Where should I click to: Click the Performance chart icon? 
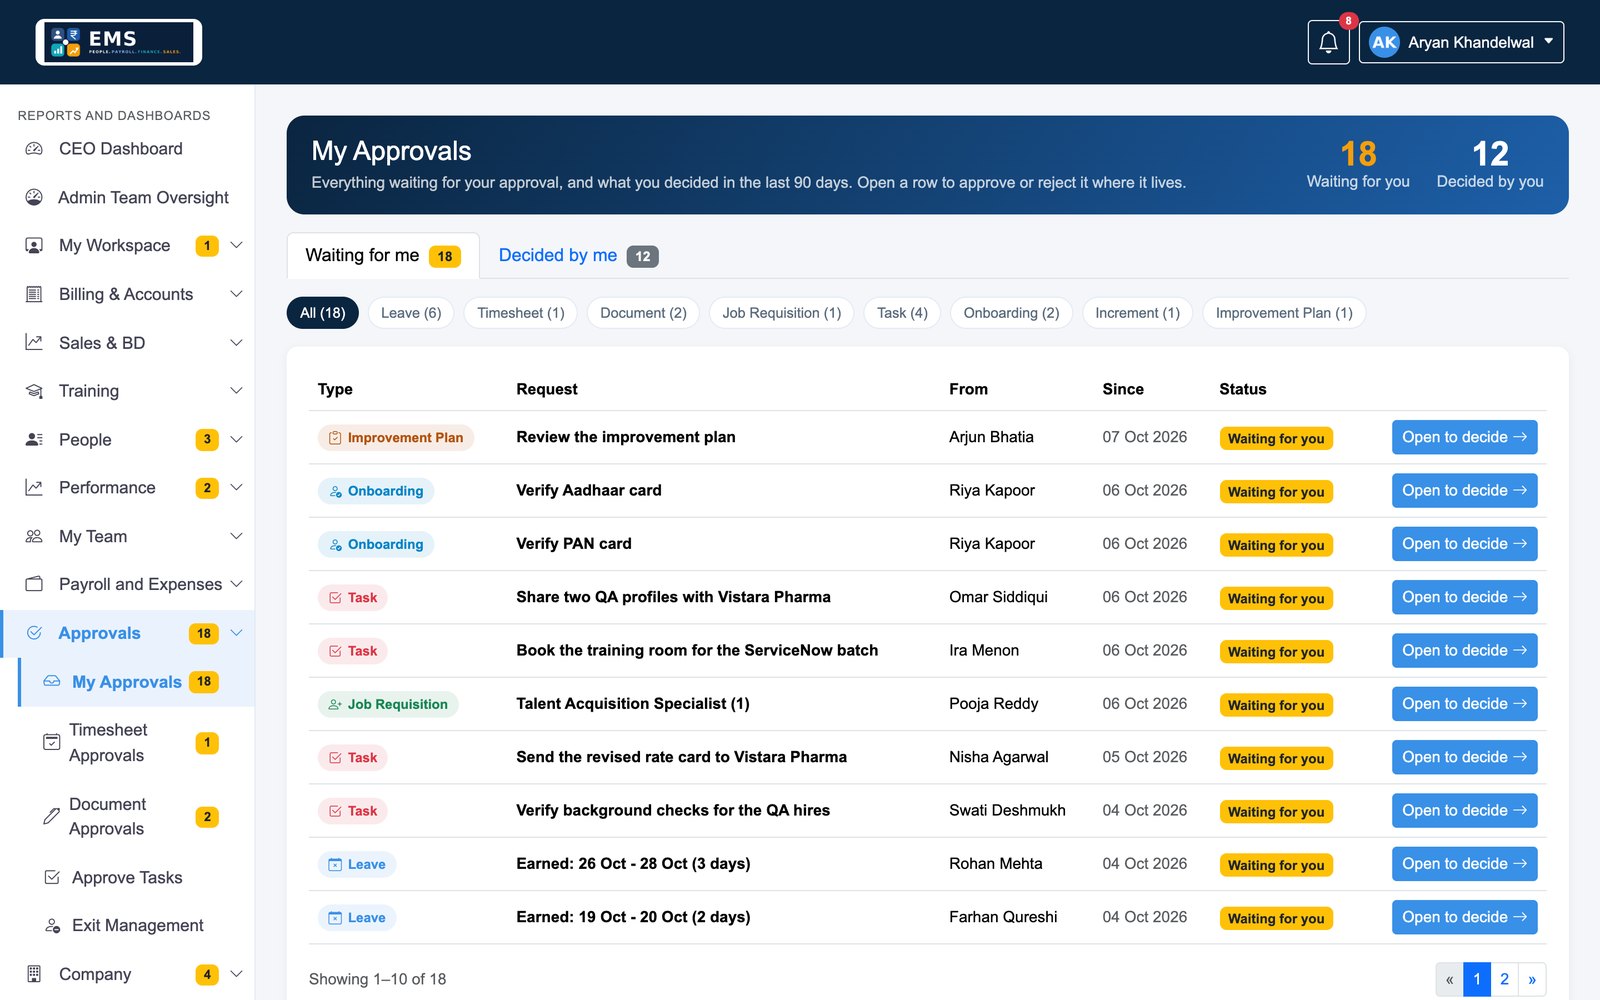pyautogui.click(x=34, y=488)
